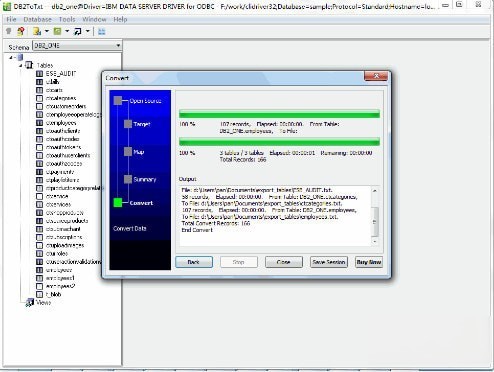Click table icon beside ctuploadimages
494x372 pixels.
click(x=39, y=245)
